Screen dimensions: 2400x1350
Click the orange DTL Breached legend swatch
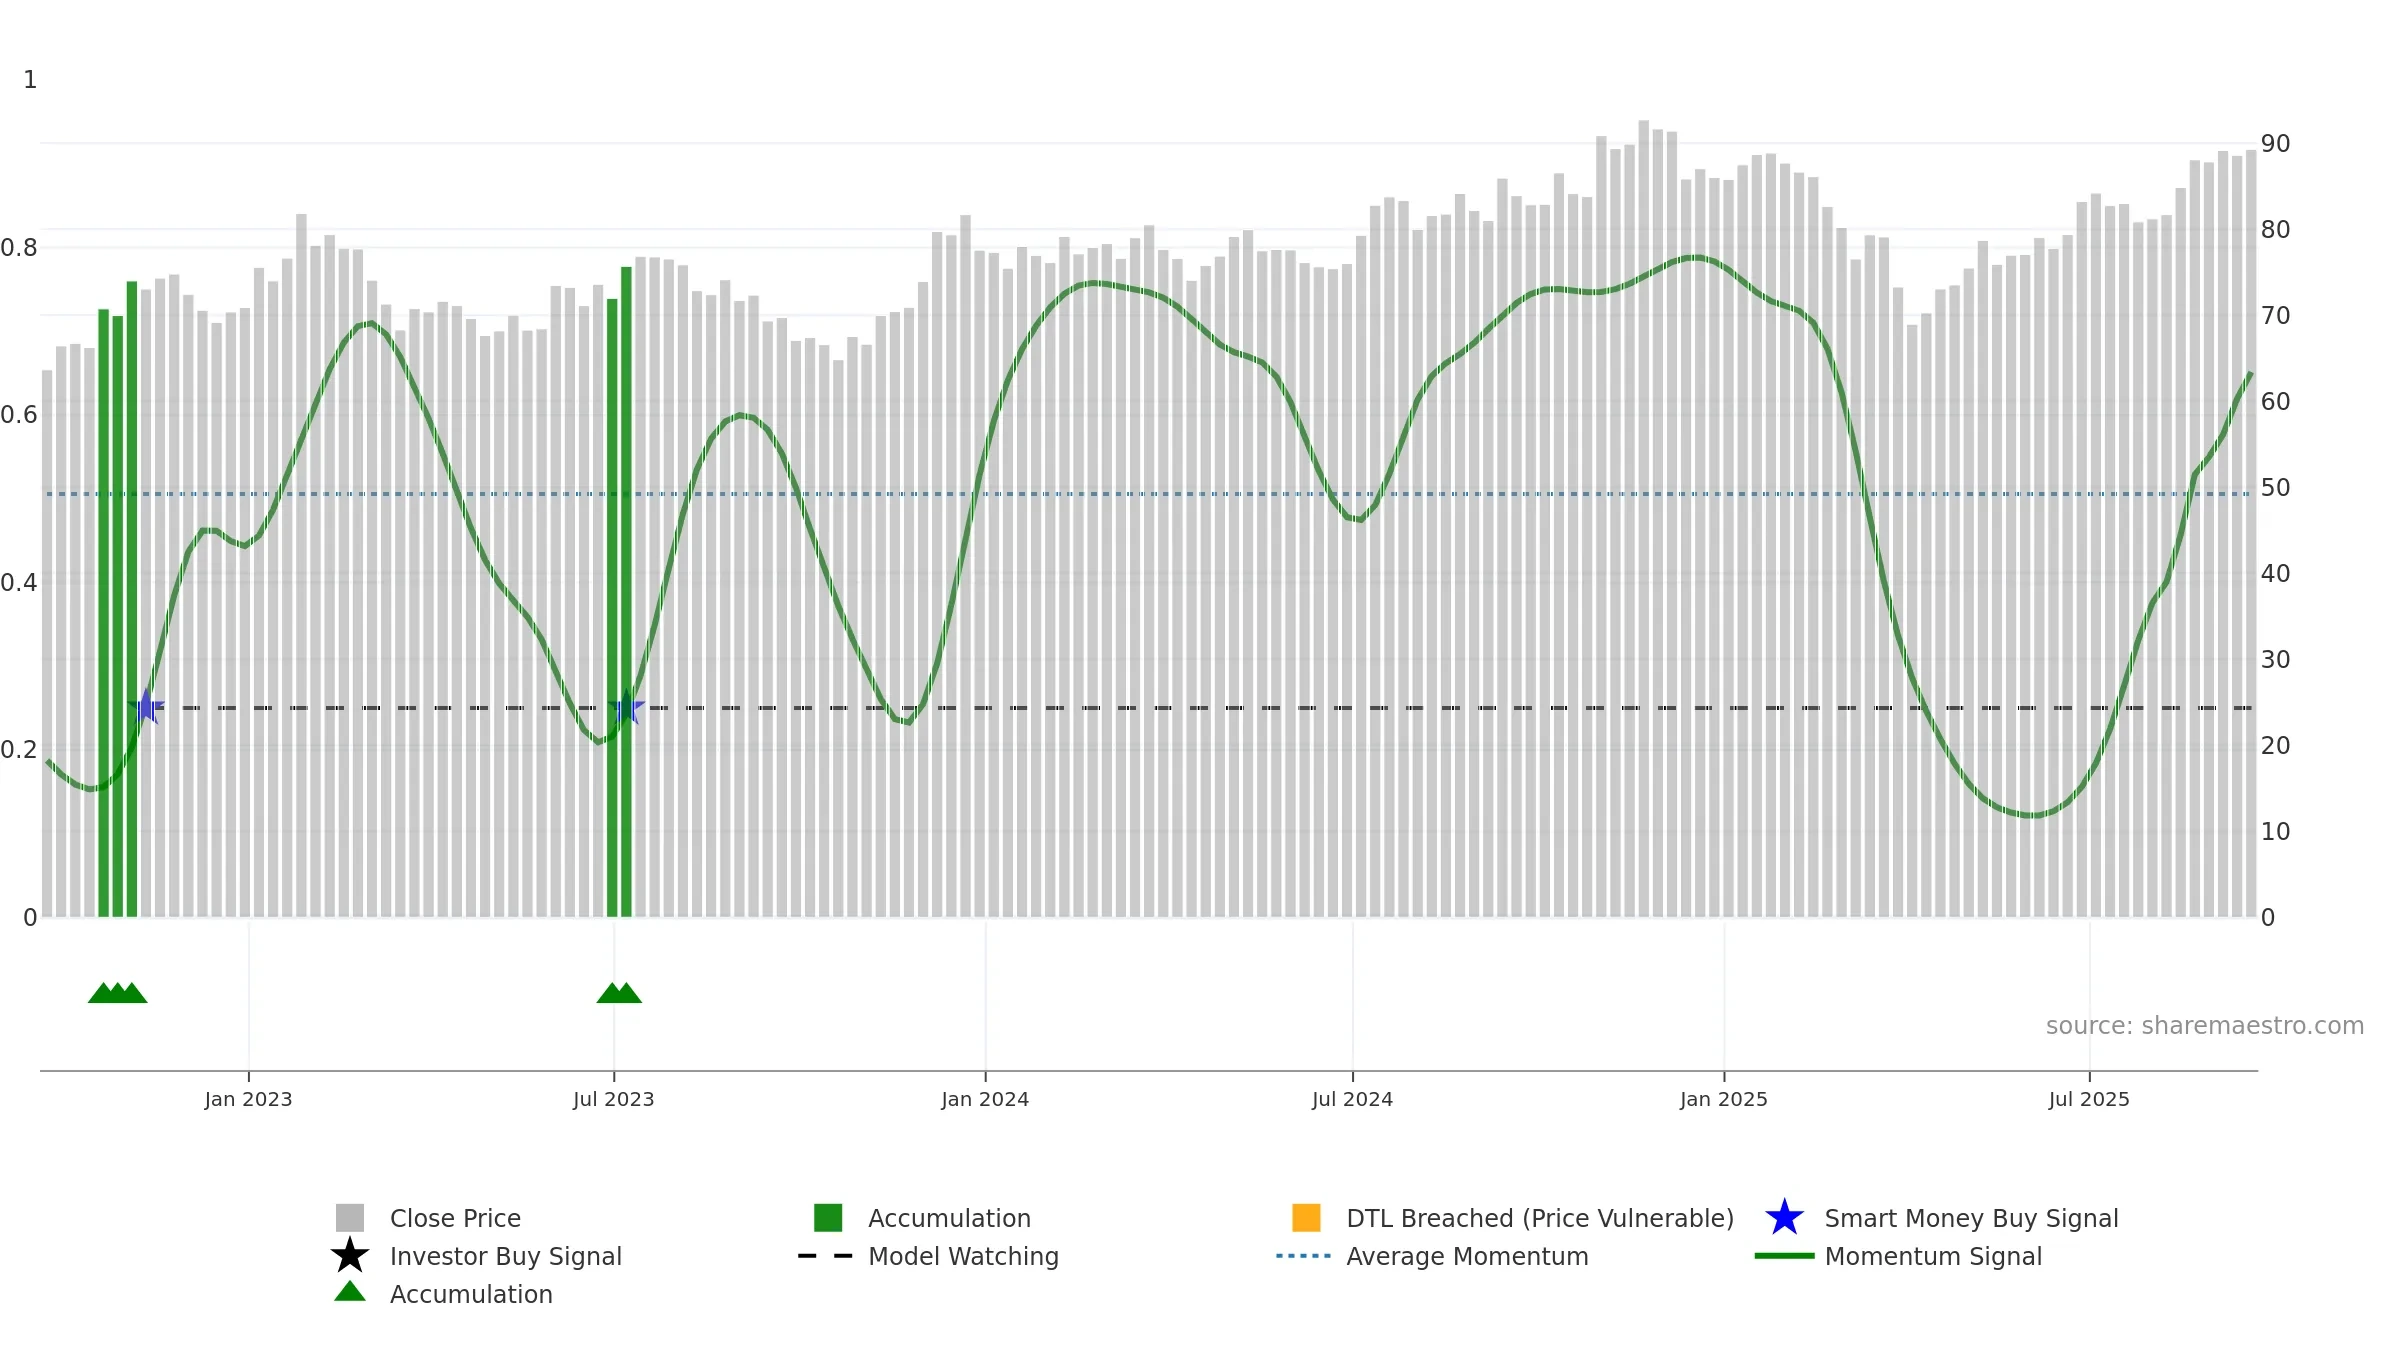1306,1218
